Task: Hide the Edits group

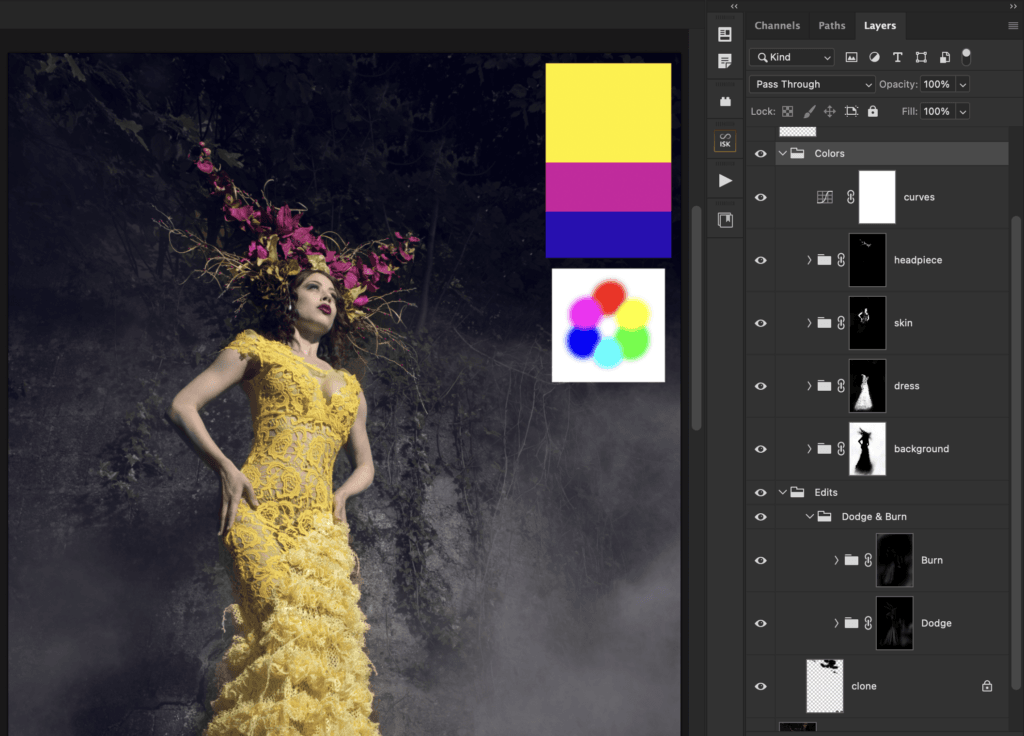Action: [761, 492]
